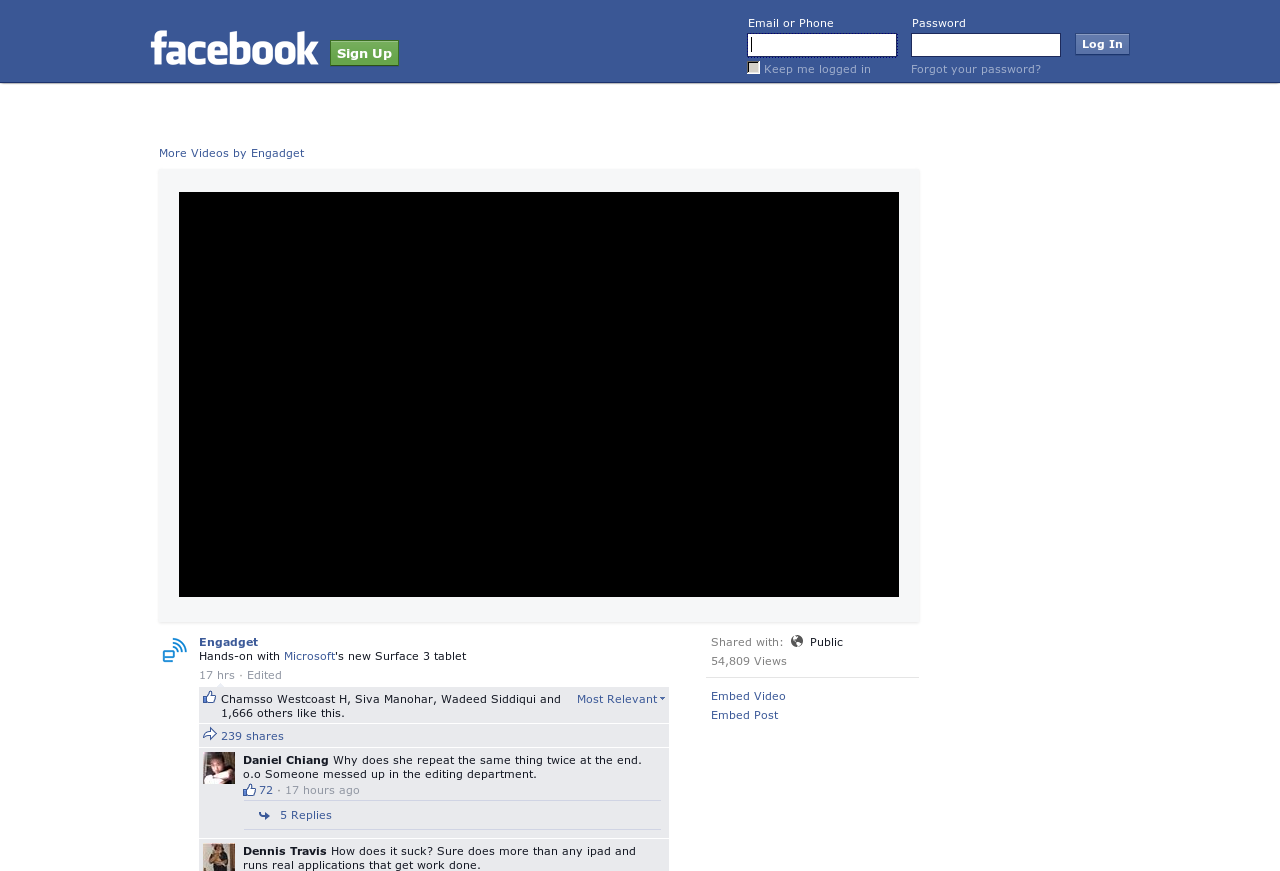Screen dimensions: 1280x871
Task: Click the Keep me logged in label
Action: 817,69
